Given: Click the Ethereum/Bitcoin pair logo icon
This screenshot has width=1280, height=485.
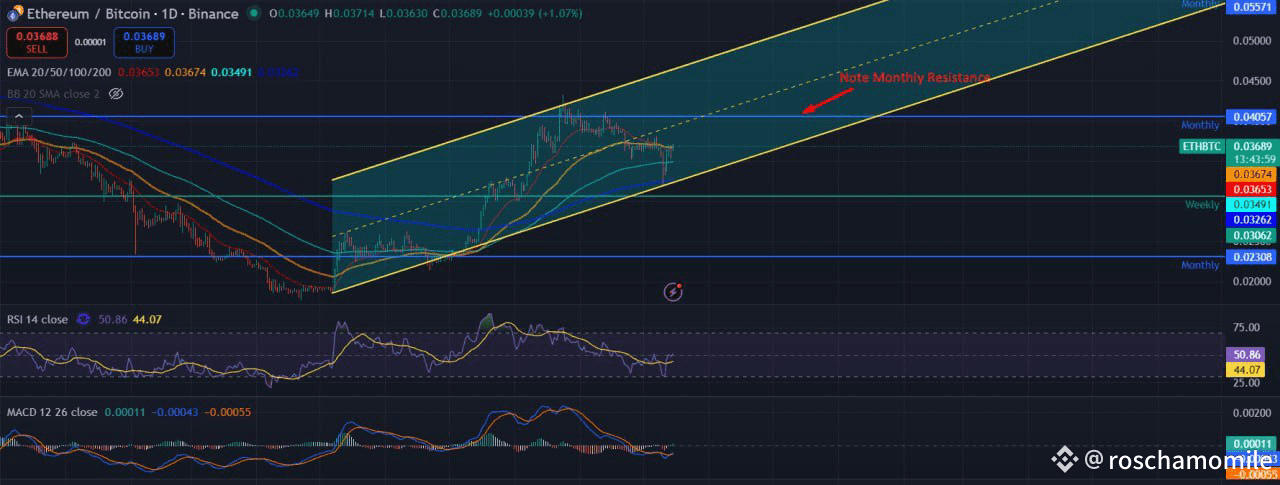Looking at the screenshot, I should coord(14,14).
